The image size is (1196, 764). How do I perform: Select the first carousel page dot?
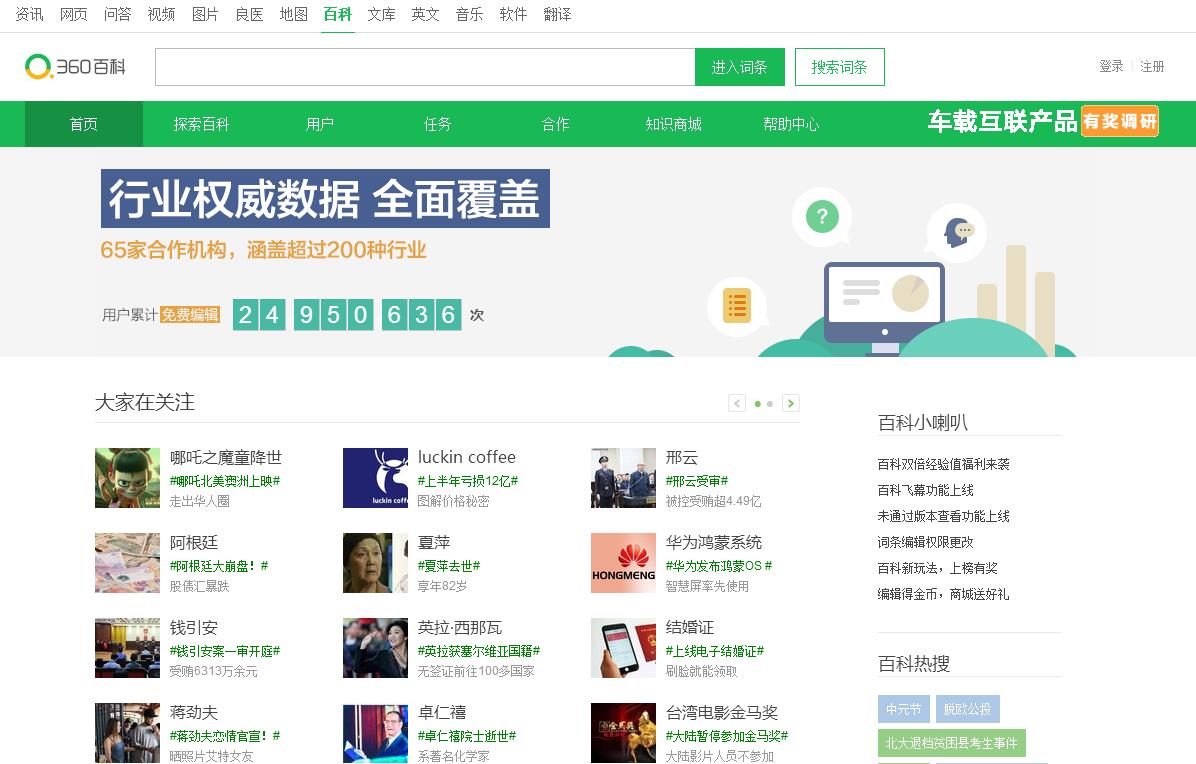[757, 404]
